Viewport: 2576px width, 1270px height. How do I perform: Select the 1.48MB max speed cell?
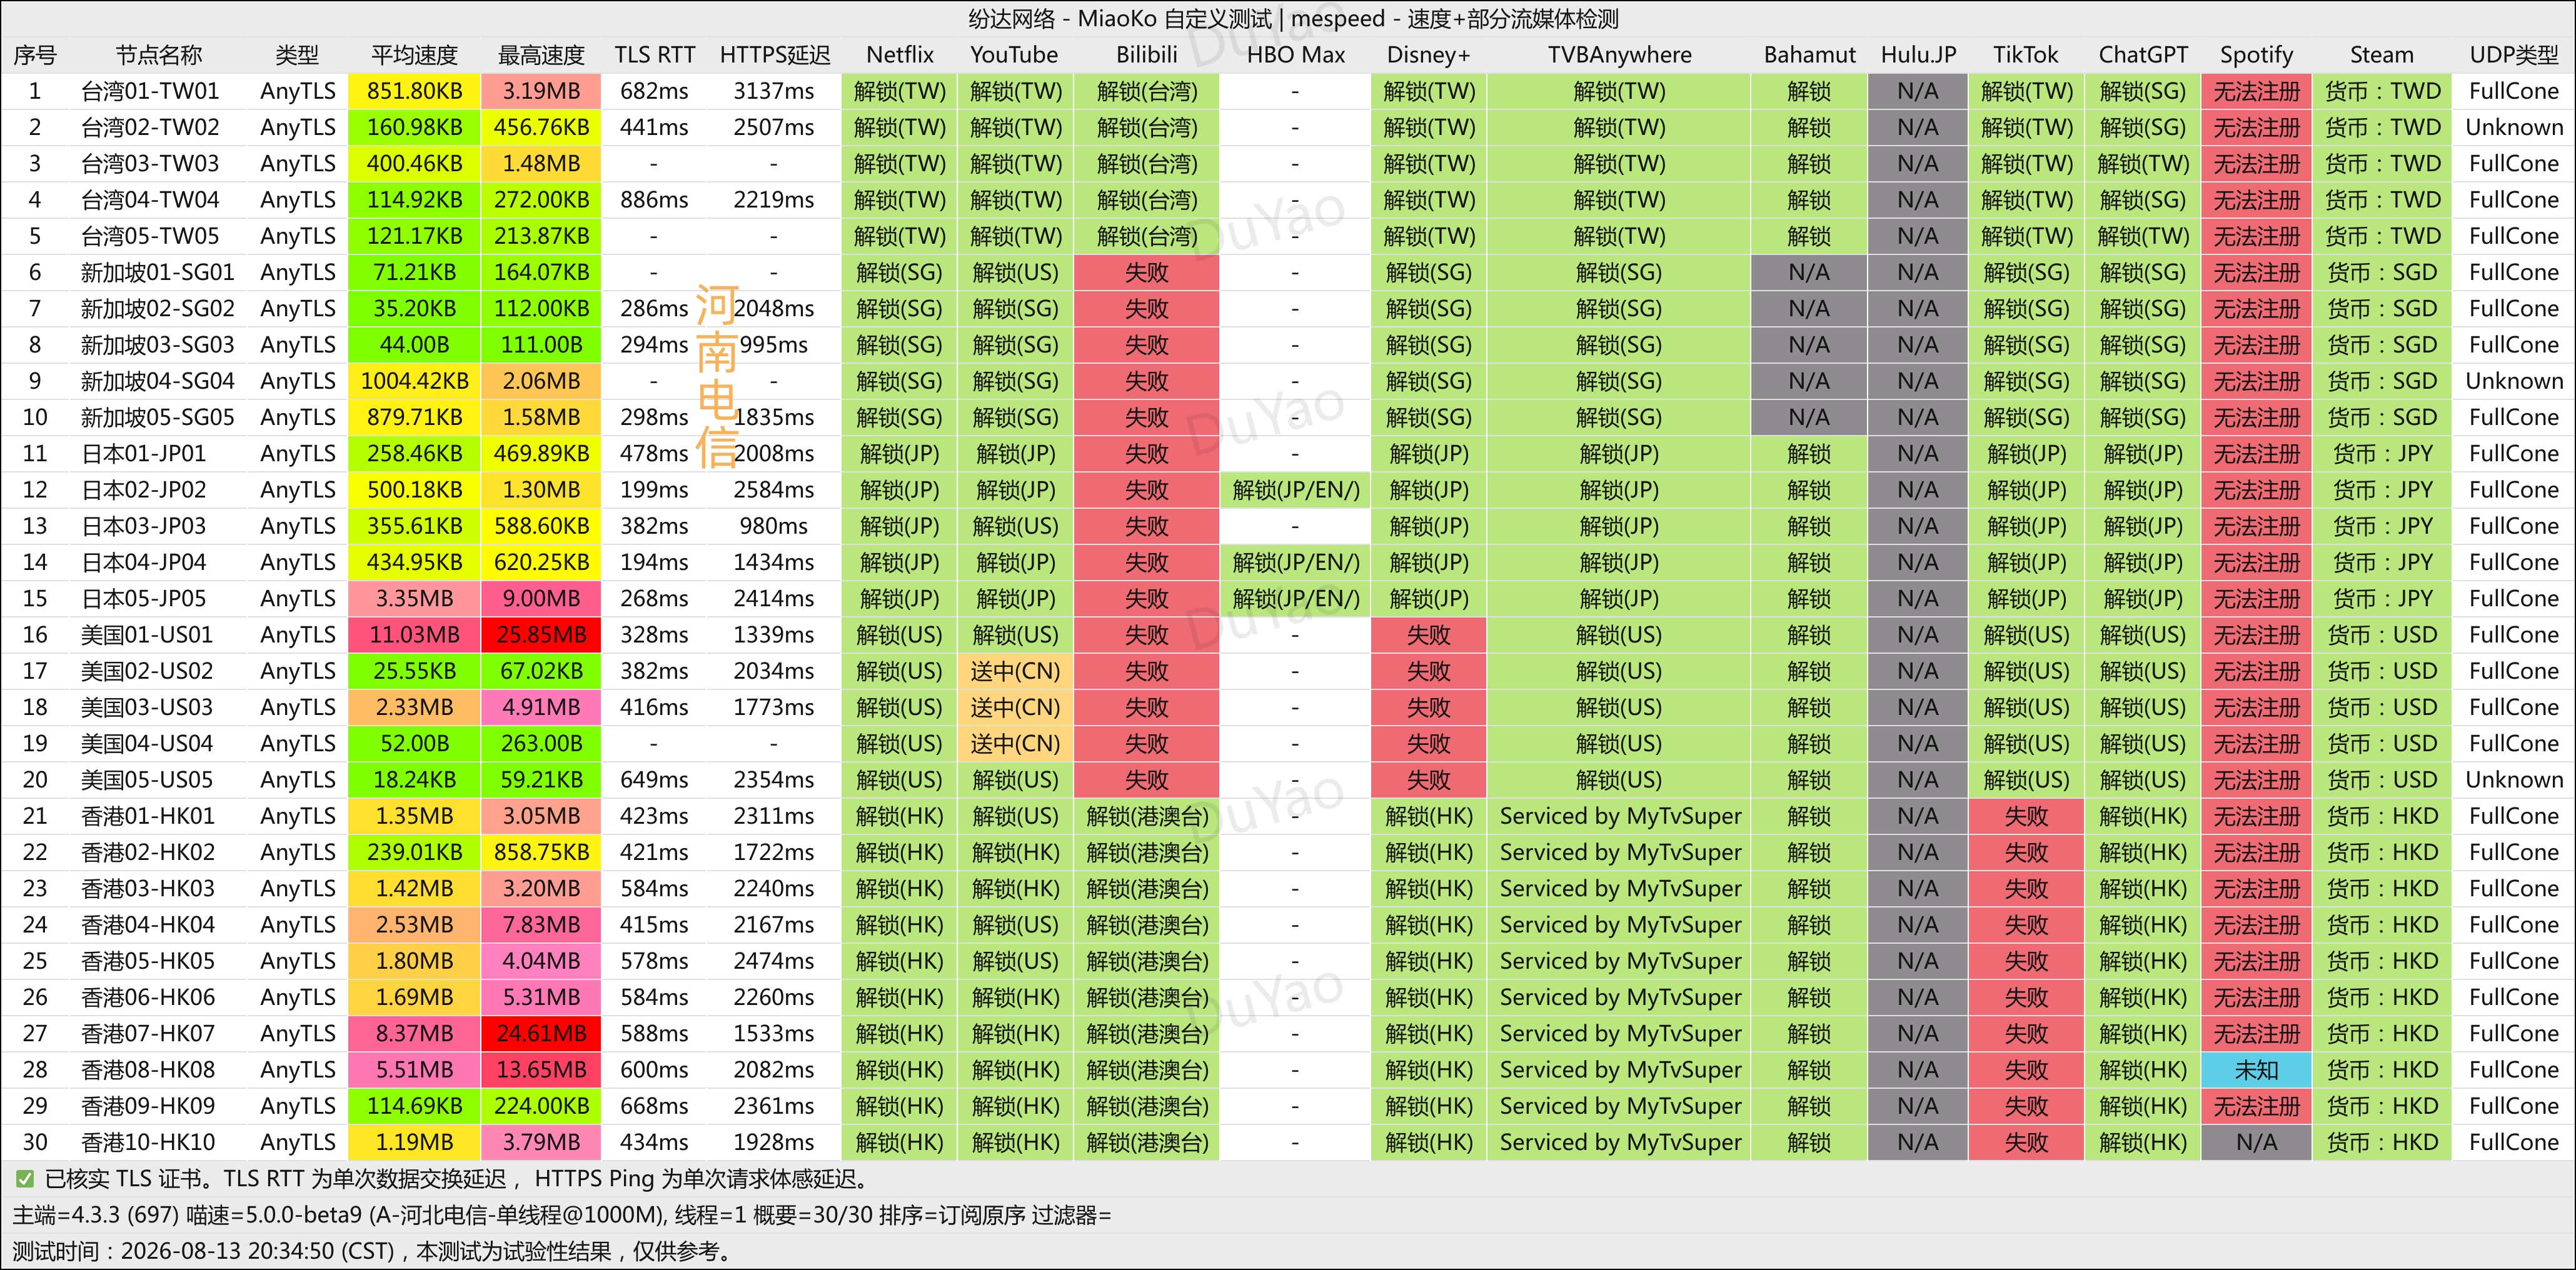[541, 164]
